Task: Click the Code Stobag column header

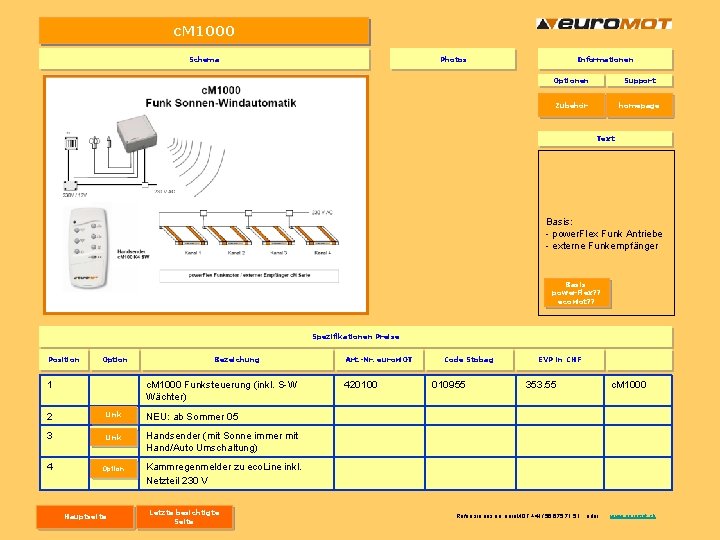Action: tap(469, 360)
